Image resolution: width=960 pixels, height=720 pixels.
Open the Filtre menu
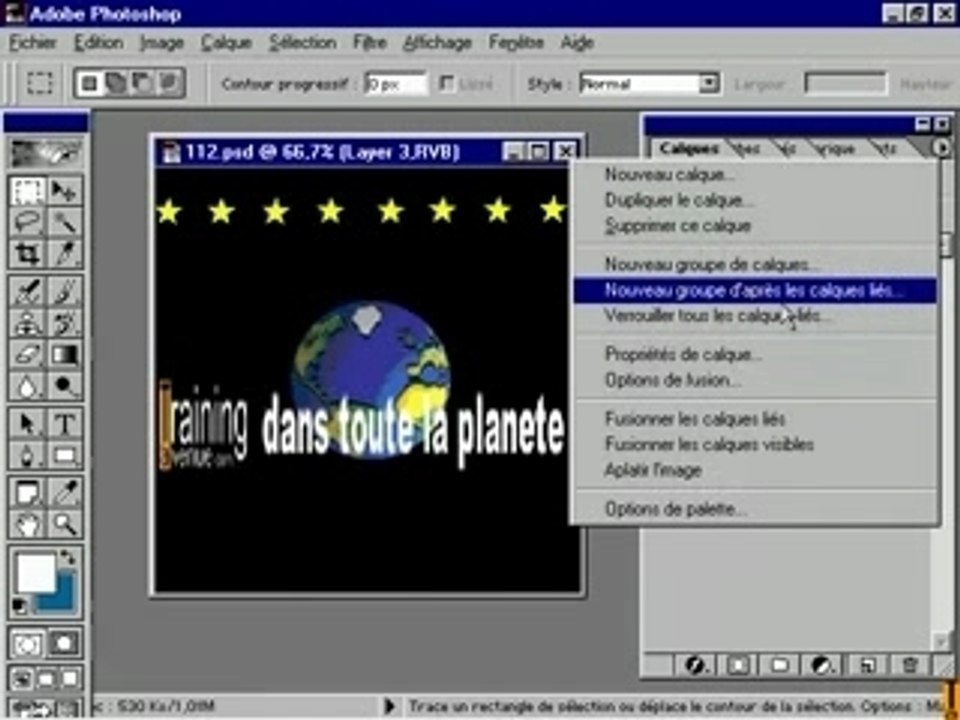370,42
